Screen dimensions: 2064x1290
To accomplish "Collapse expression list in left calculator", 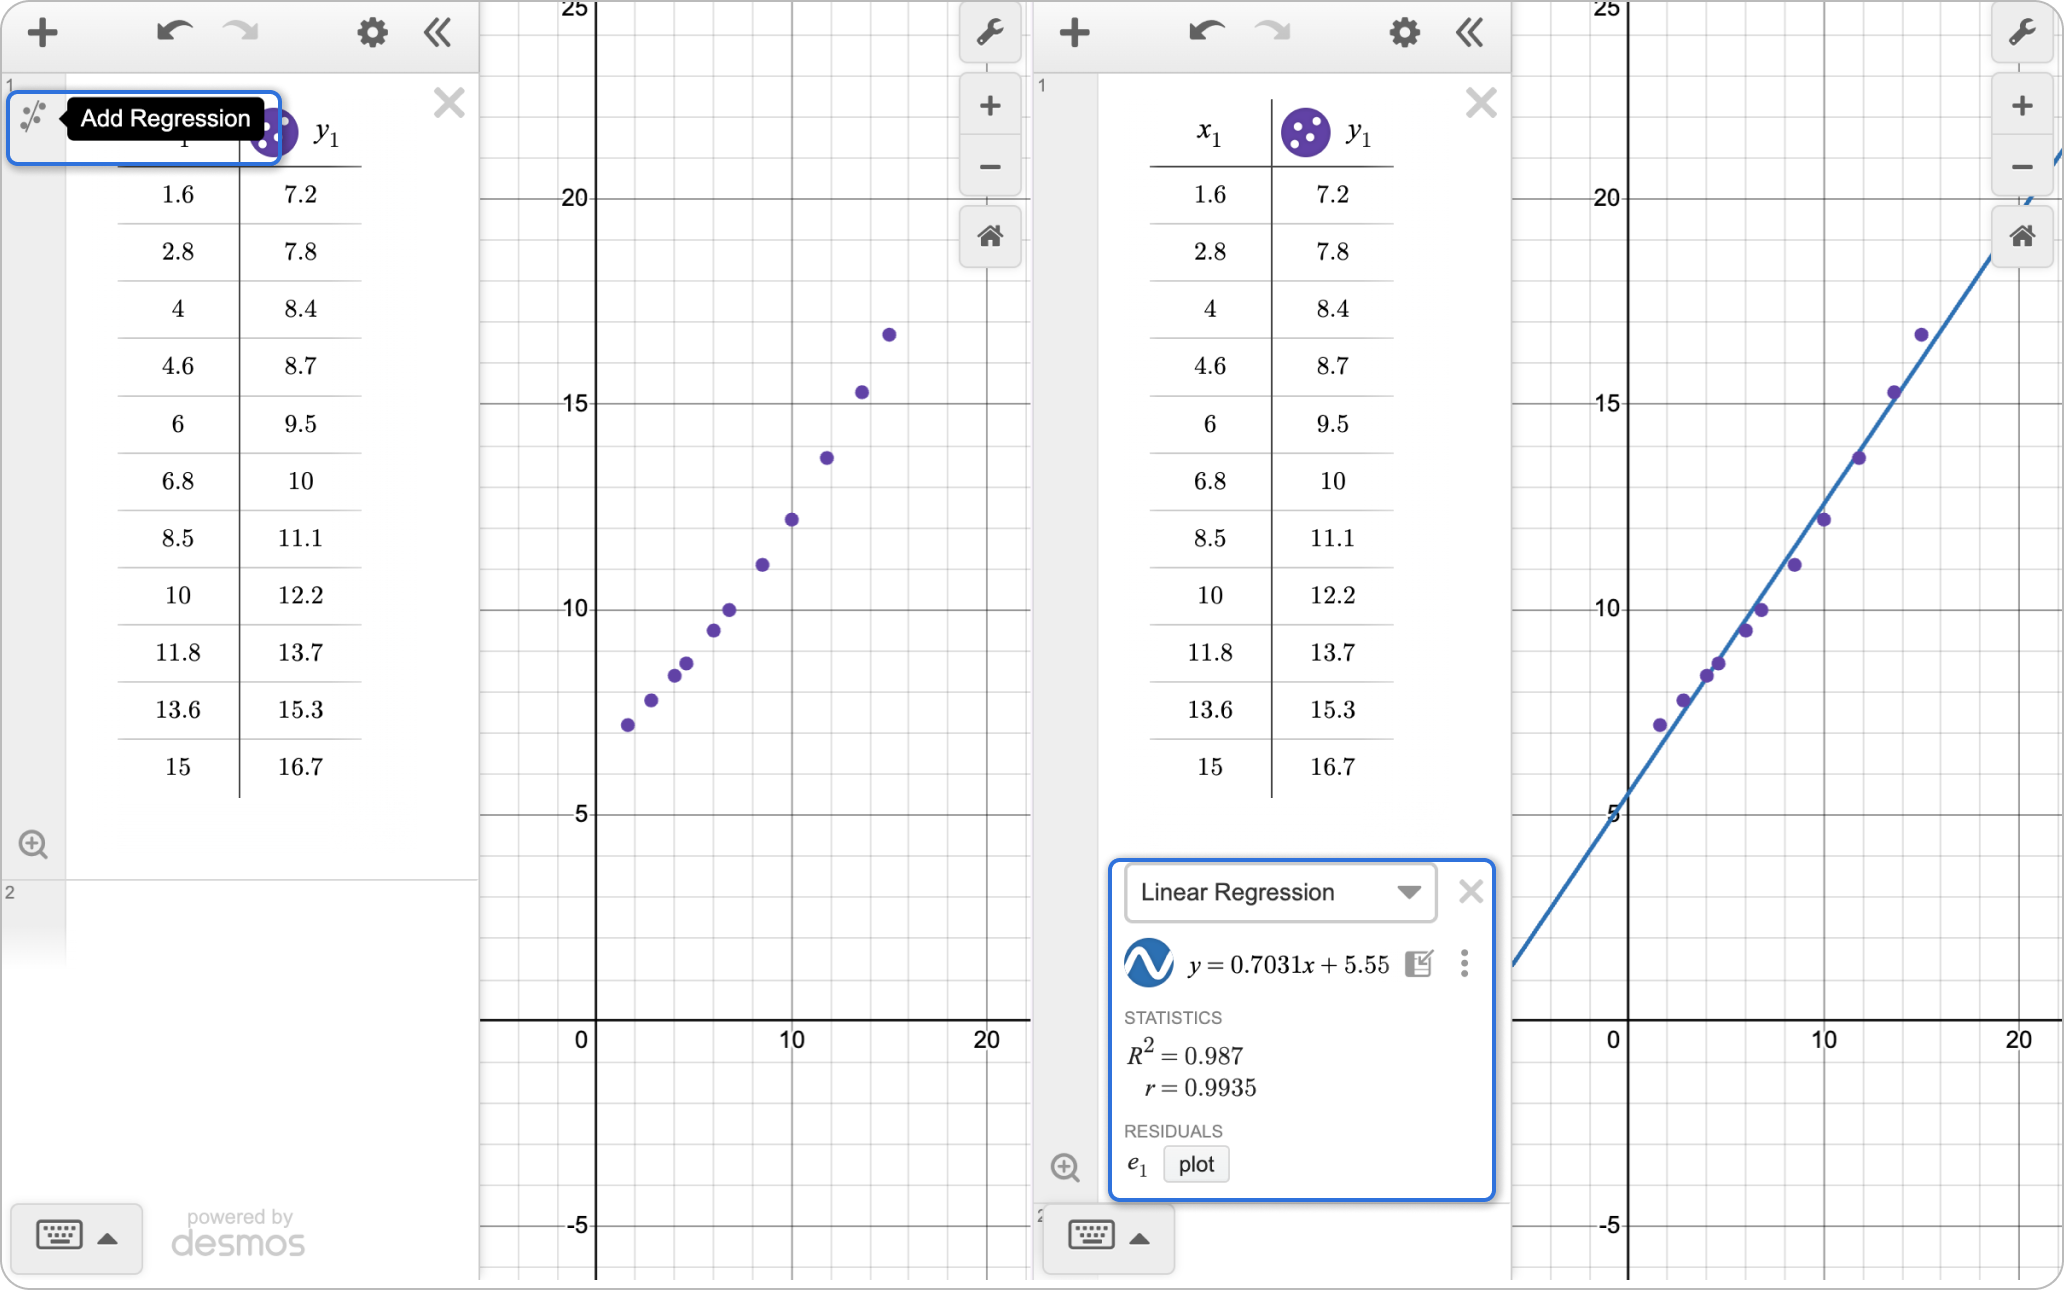I will click(x=438, y=33).
